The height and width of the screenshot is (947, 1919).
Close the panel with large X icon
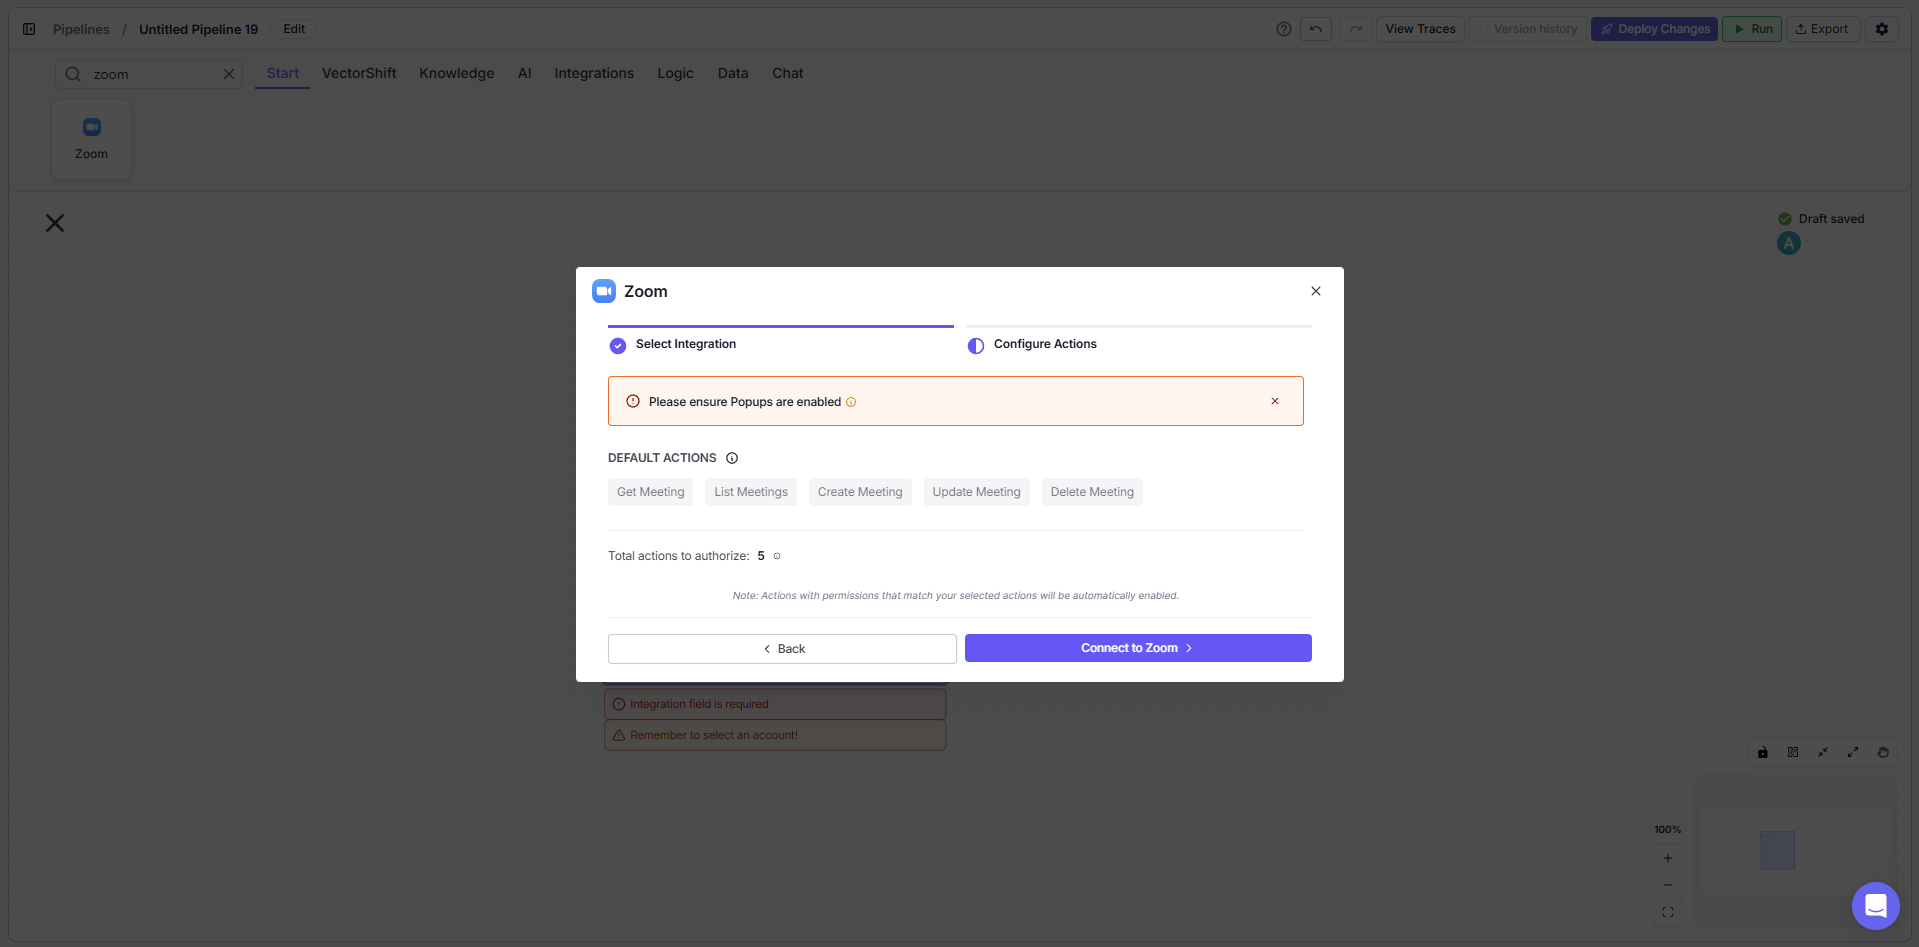55,223
